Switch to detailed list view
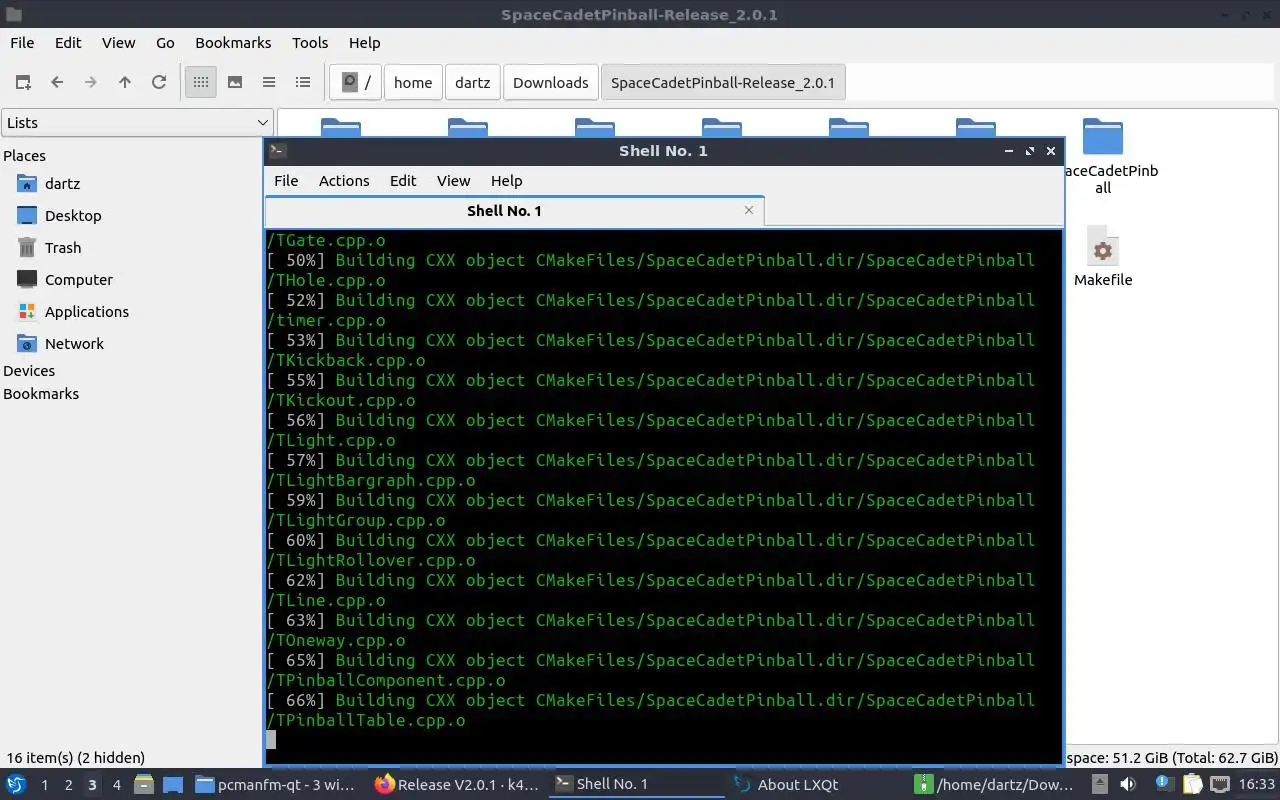 [303, 82]
